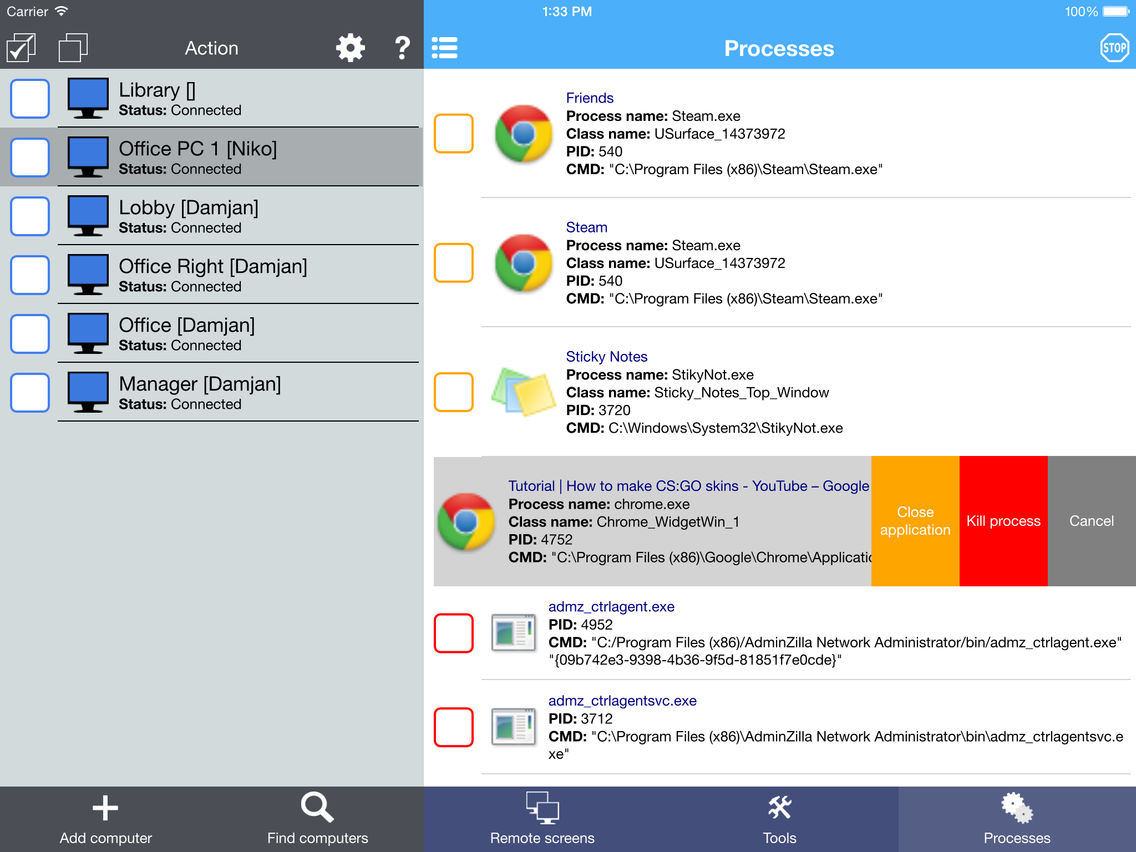This screenshot has width=1136, height=852.
Task: Click the Office [Damjan] monitor icon
Action: (88, 333)
